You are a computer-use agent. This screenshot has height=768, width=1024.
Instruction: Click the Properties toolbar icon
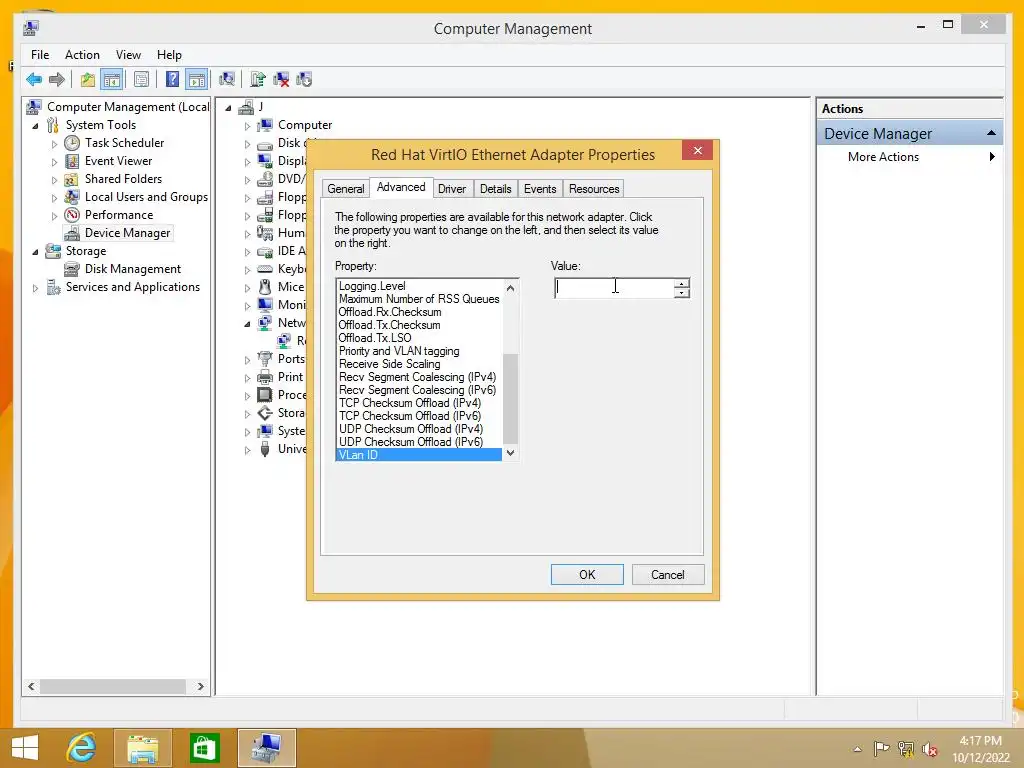pos(141,80)
